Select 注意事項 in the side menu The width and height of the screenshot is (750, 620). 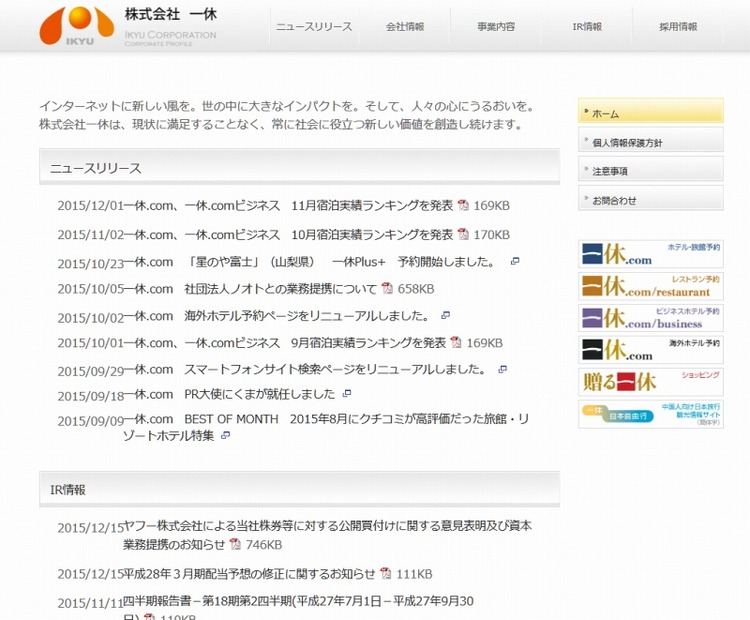651,169
